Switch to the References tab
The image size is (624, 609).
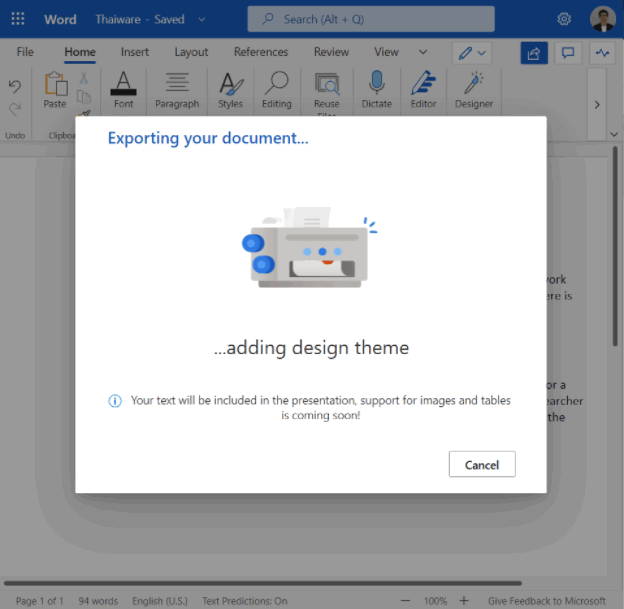[261, 52]
